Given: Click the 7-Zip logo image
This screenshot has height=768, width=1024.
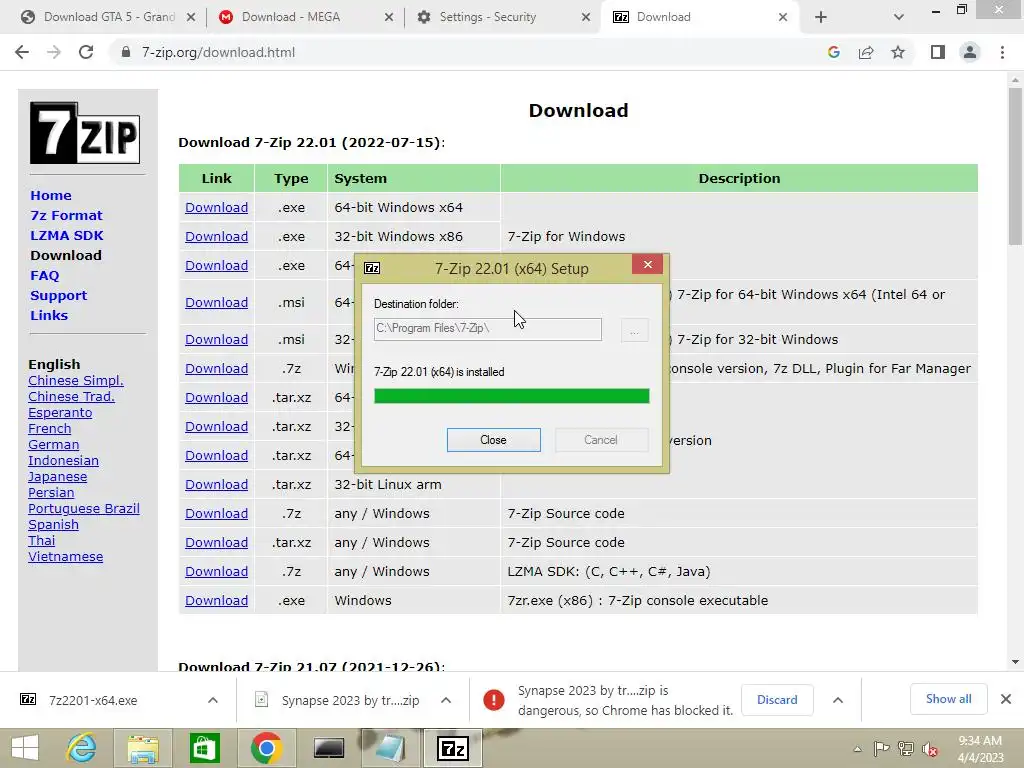Looking at the screenshot, I should pos(85,133).
